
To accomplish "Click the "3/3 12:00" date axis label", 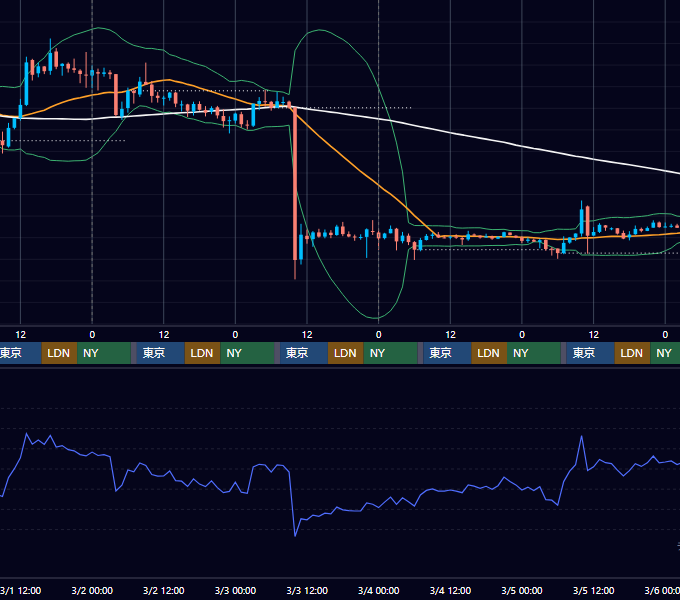I will tap(307, 590).
